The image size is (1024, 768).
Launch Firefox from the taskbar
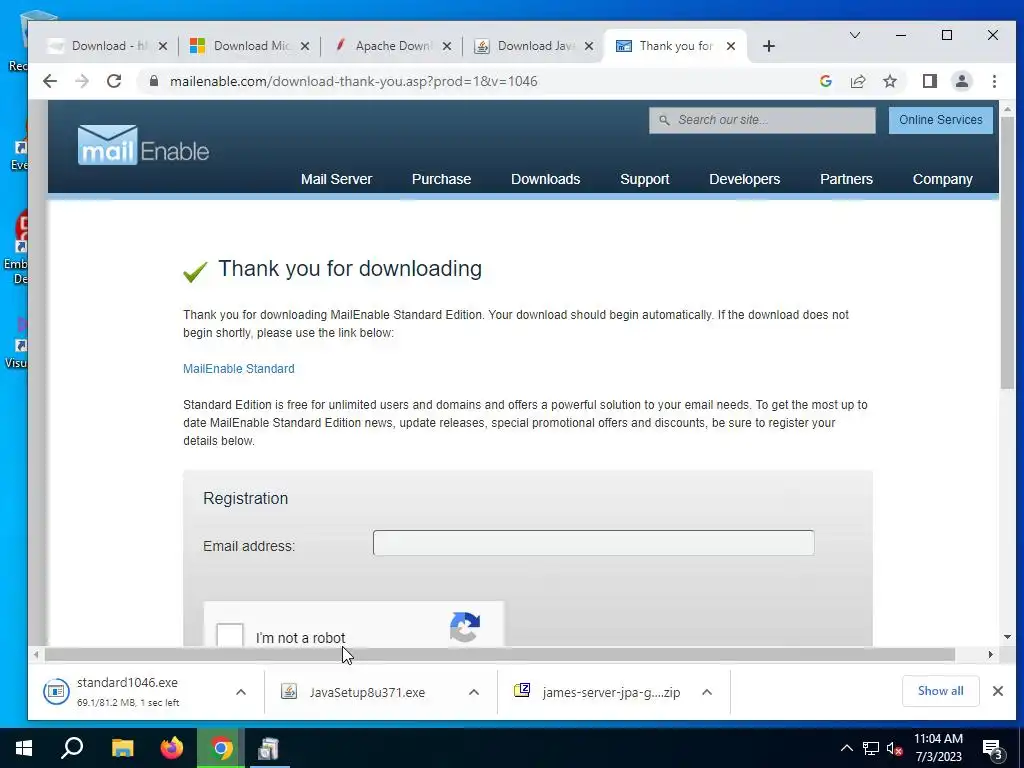[x=172, y=748]
